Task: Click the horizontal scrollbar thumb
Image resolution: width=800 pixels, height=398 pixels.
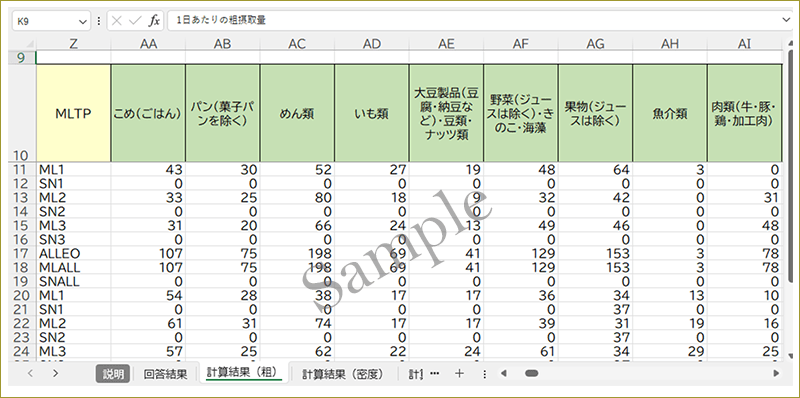Action: point(532,374)
